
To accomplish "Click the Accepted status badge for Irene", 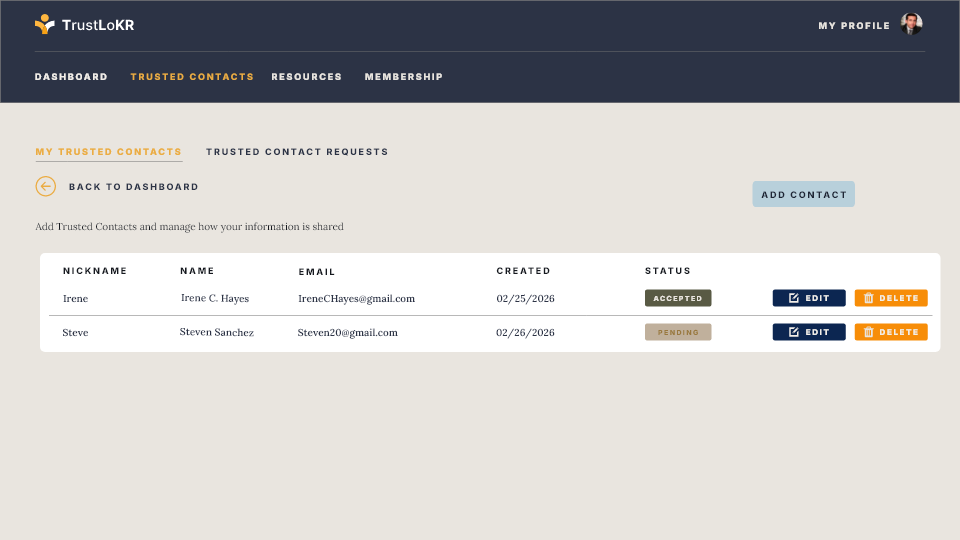I will point(678,298).
